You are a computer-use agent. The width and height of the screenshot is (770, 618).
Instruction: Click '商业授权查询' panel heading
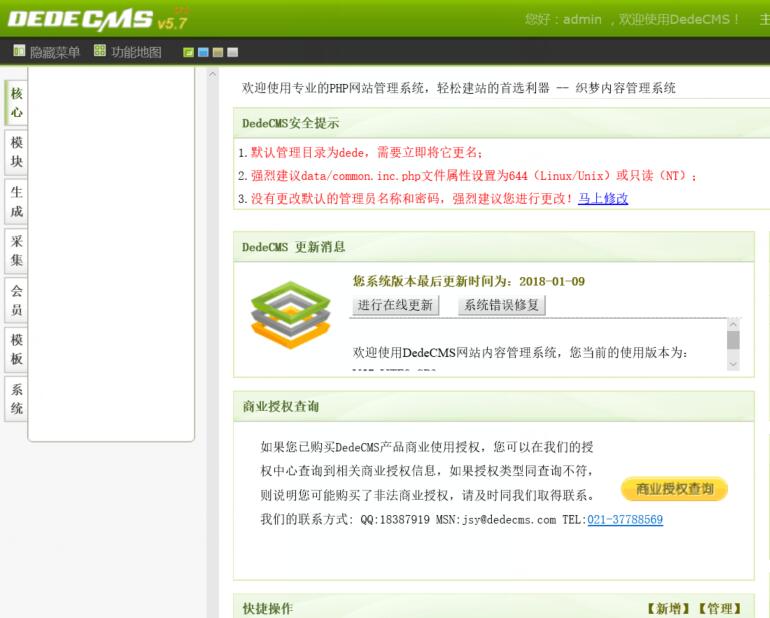(280, 406)
